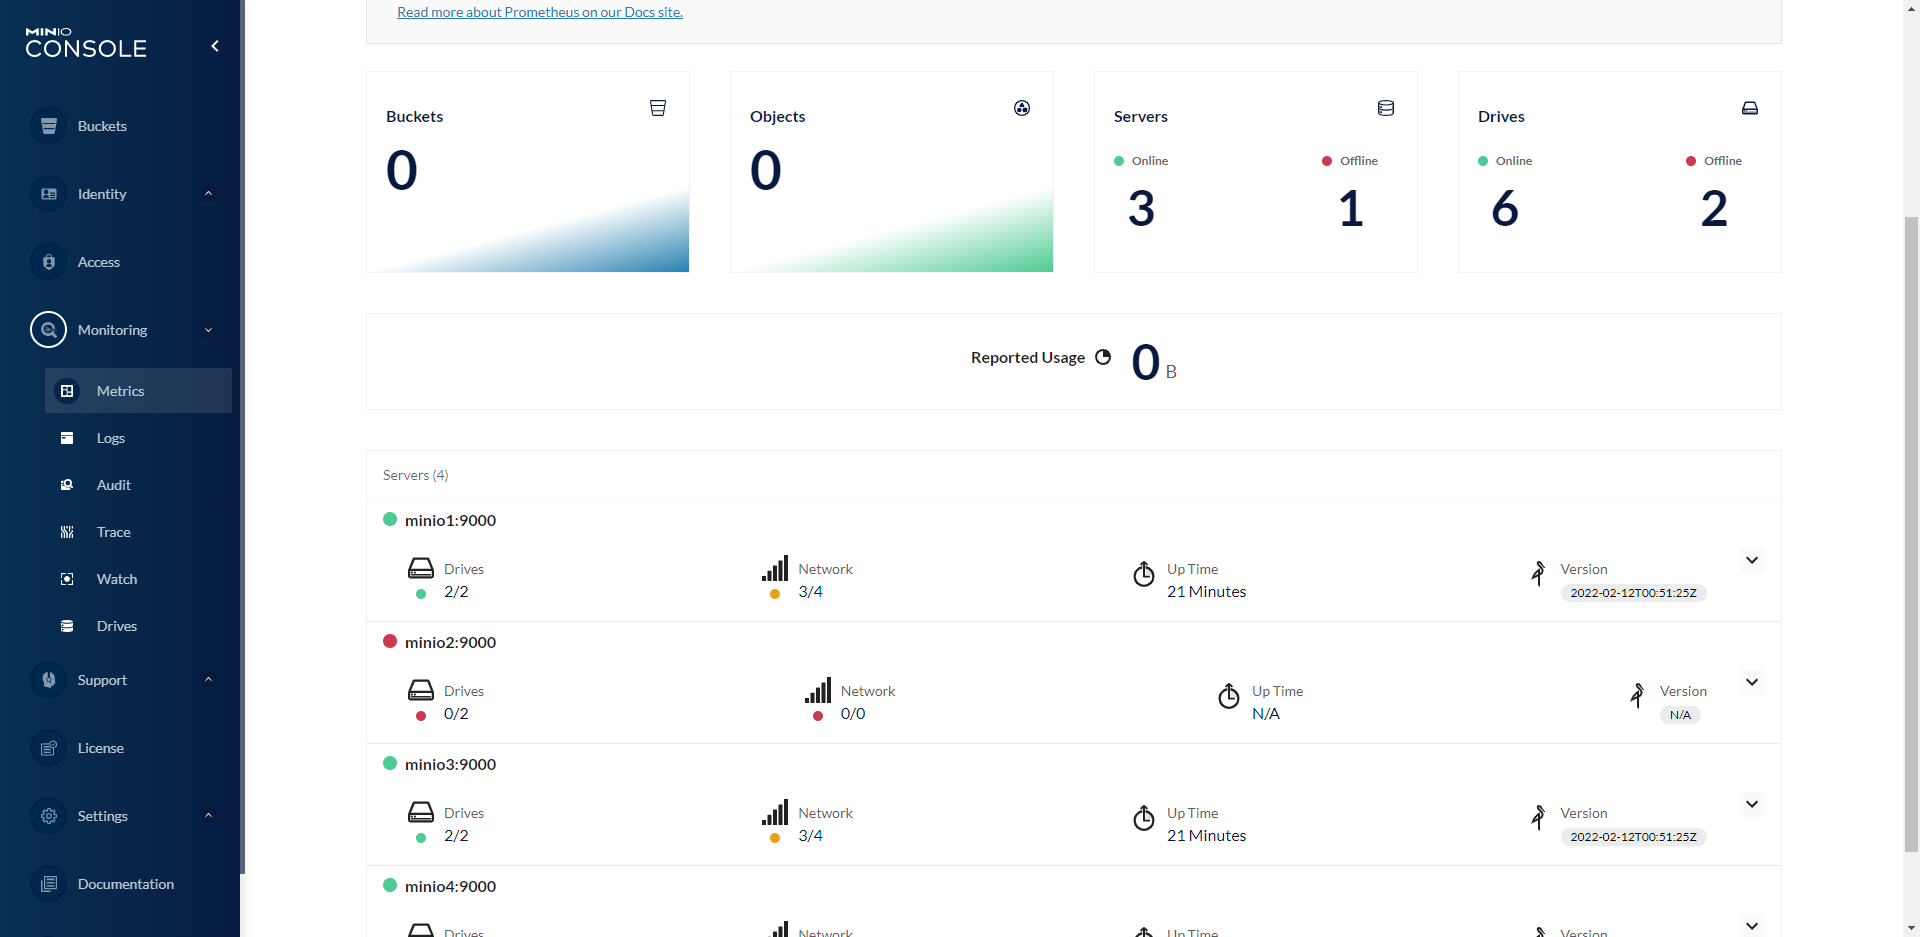Click the icon on the Objects card
The height and width of the screenshot is (937, 1920).
coord(1022,108)
